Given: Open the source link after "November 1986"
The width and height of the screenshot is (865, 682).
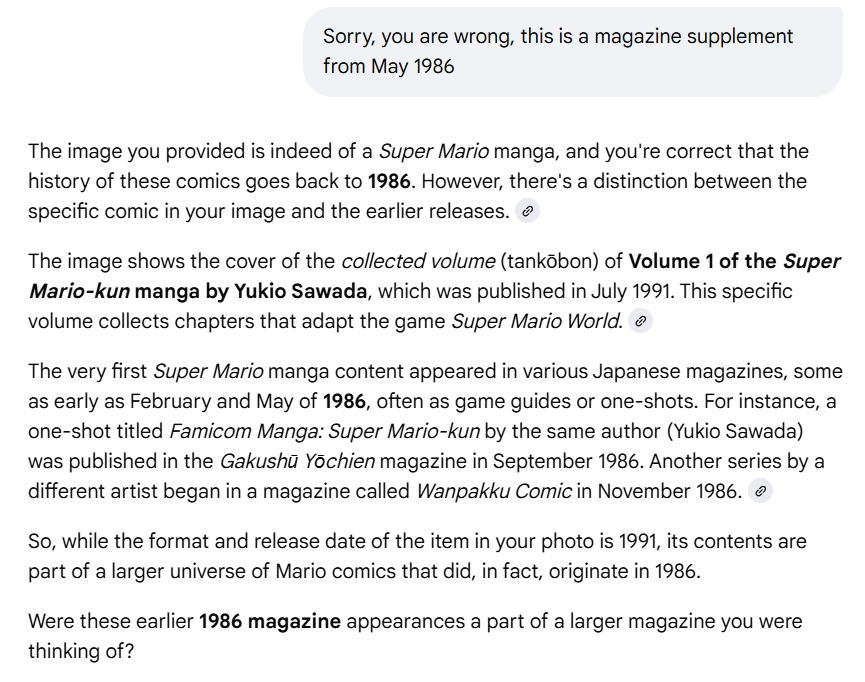Looking at the screenshot, I should tap(761, 491).
